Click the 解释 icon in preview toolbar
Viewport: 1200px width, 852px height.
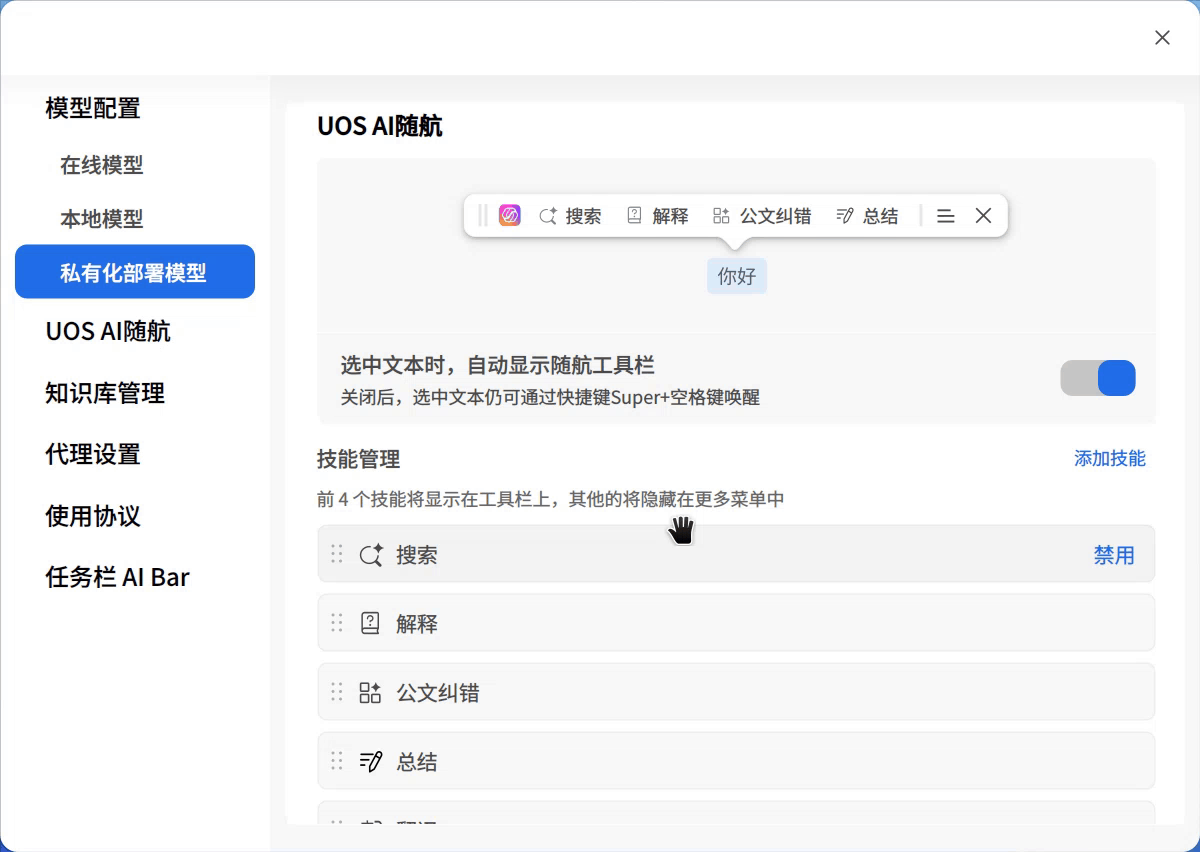634,216
